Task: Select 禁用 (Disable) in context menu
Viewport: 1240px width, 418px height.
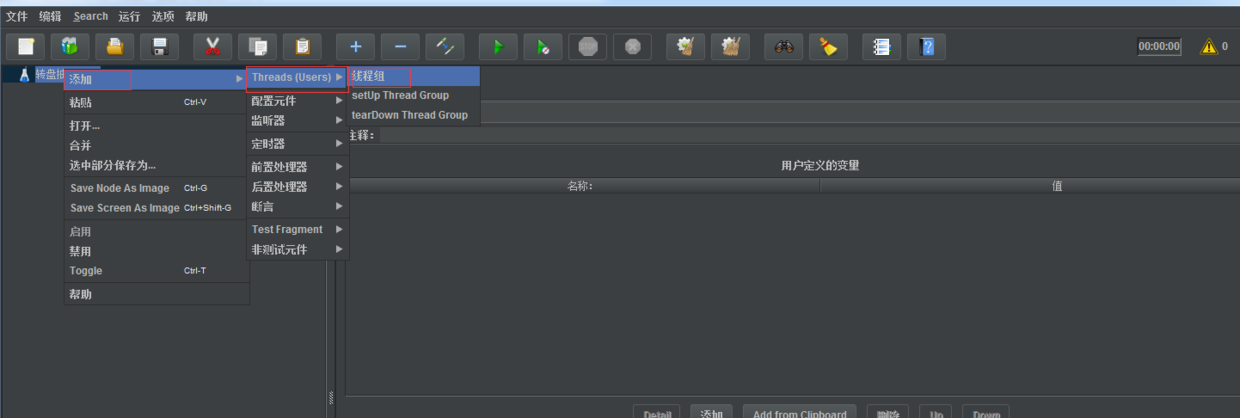Action: (80, 251)
